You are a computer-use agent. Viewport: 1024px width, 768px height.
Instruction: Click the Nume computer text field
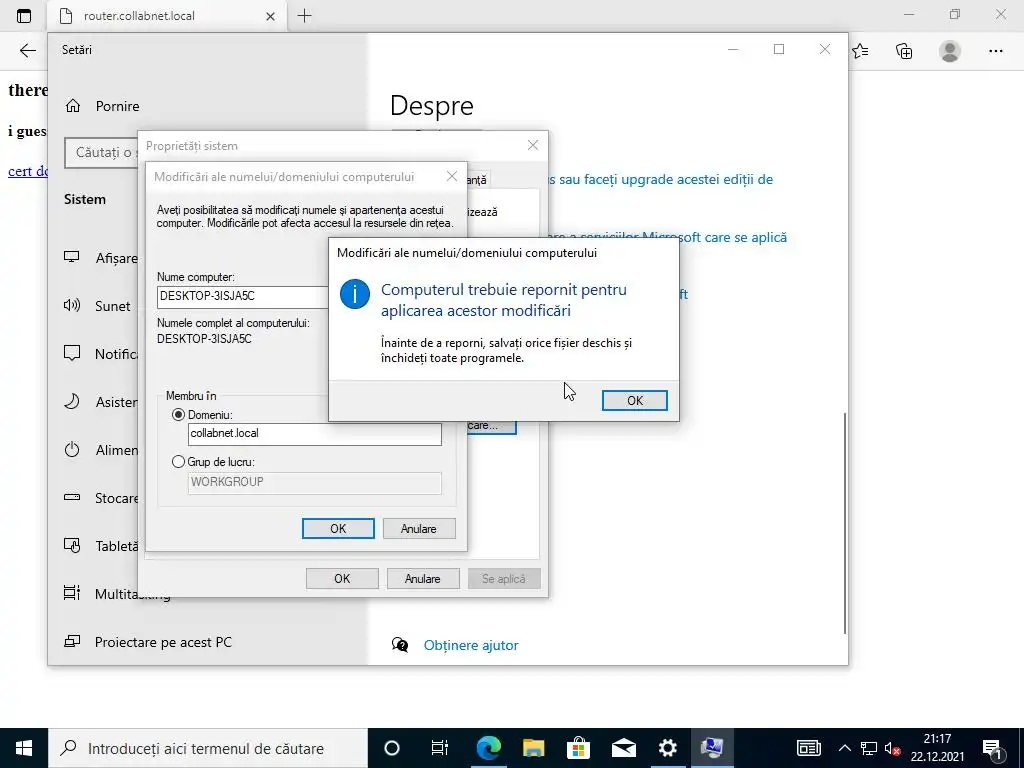243,296
